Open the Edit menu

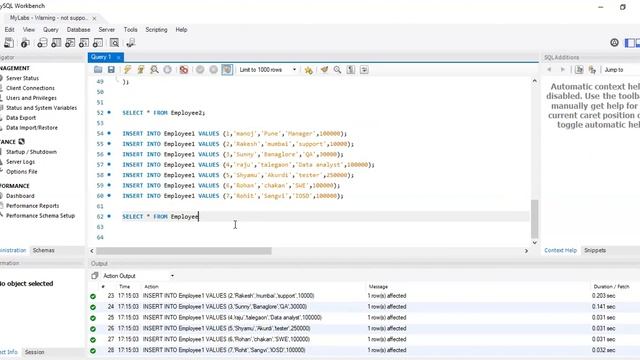click(9, 30)
